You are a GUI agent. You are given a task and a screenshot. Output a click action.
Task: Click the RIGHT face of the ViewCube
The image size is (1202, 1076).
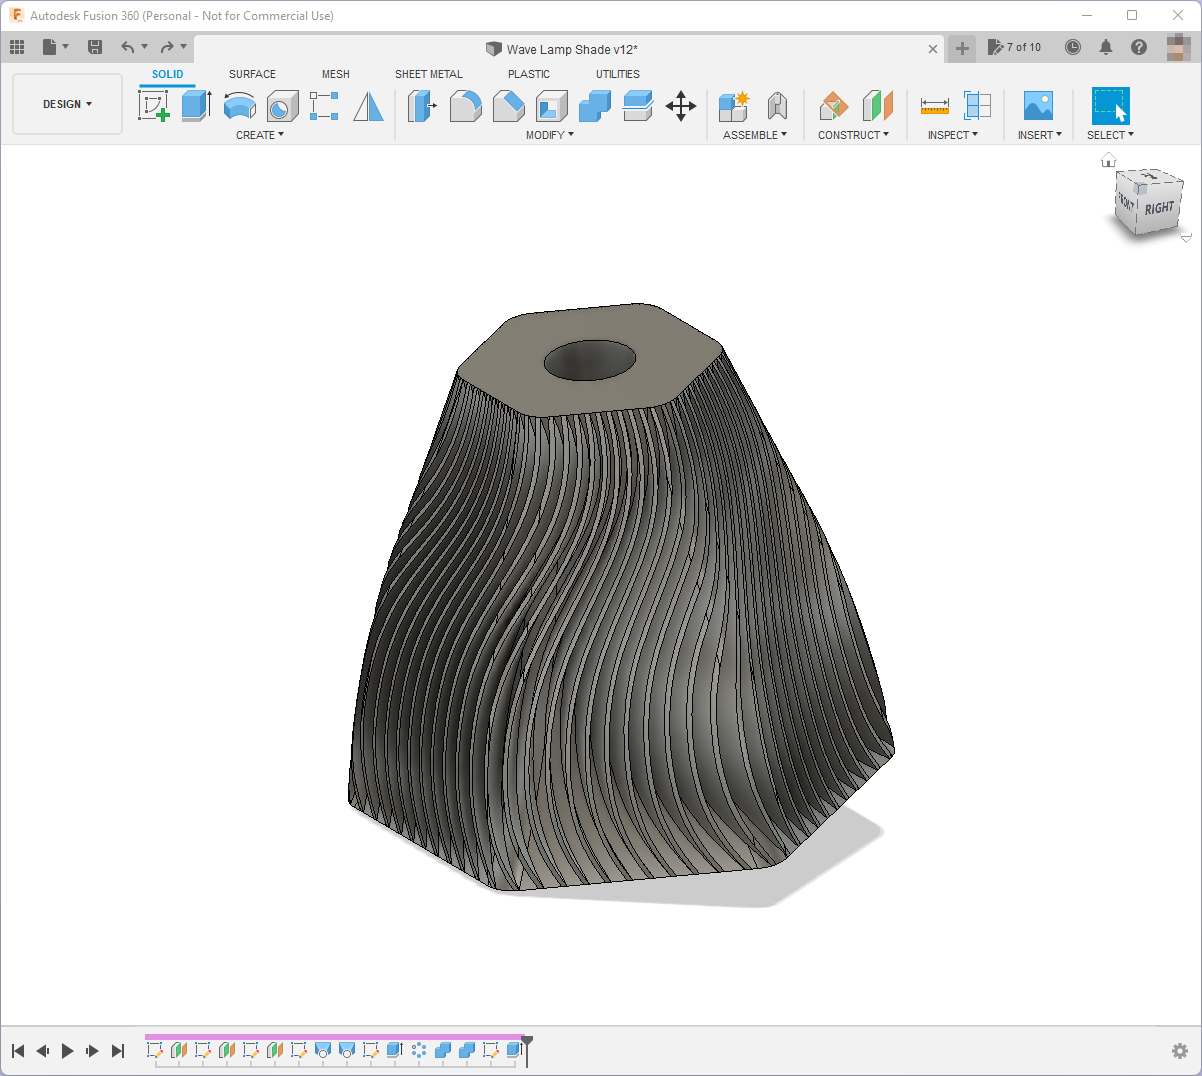pos(1159,208)
